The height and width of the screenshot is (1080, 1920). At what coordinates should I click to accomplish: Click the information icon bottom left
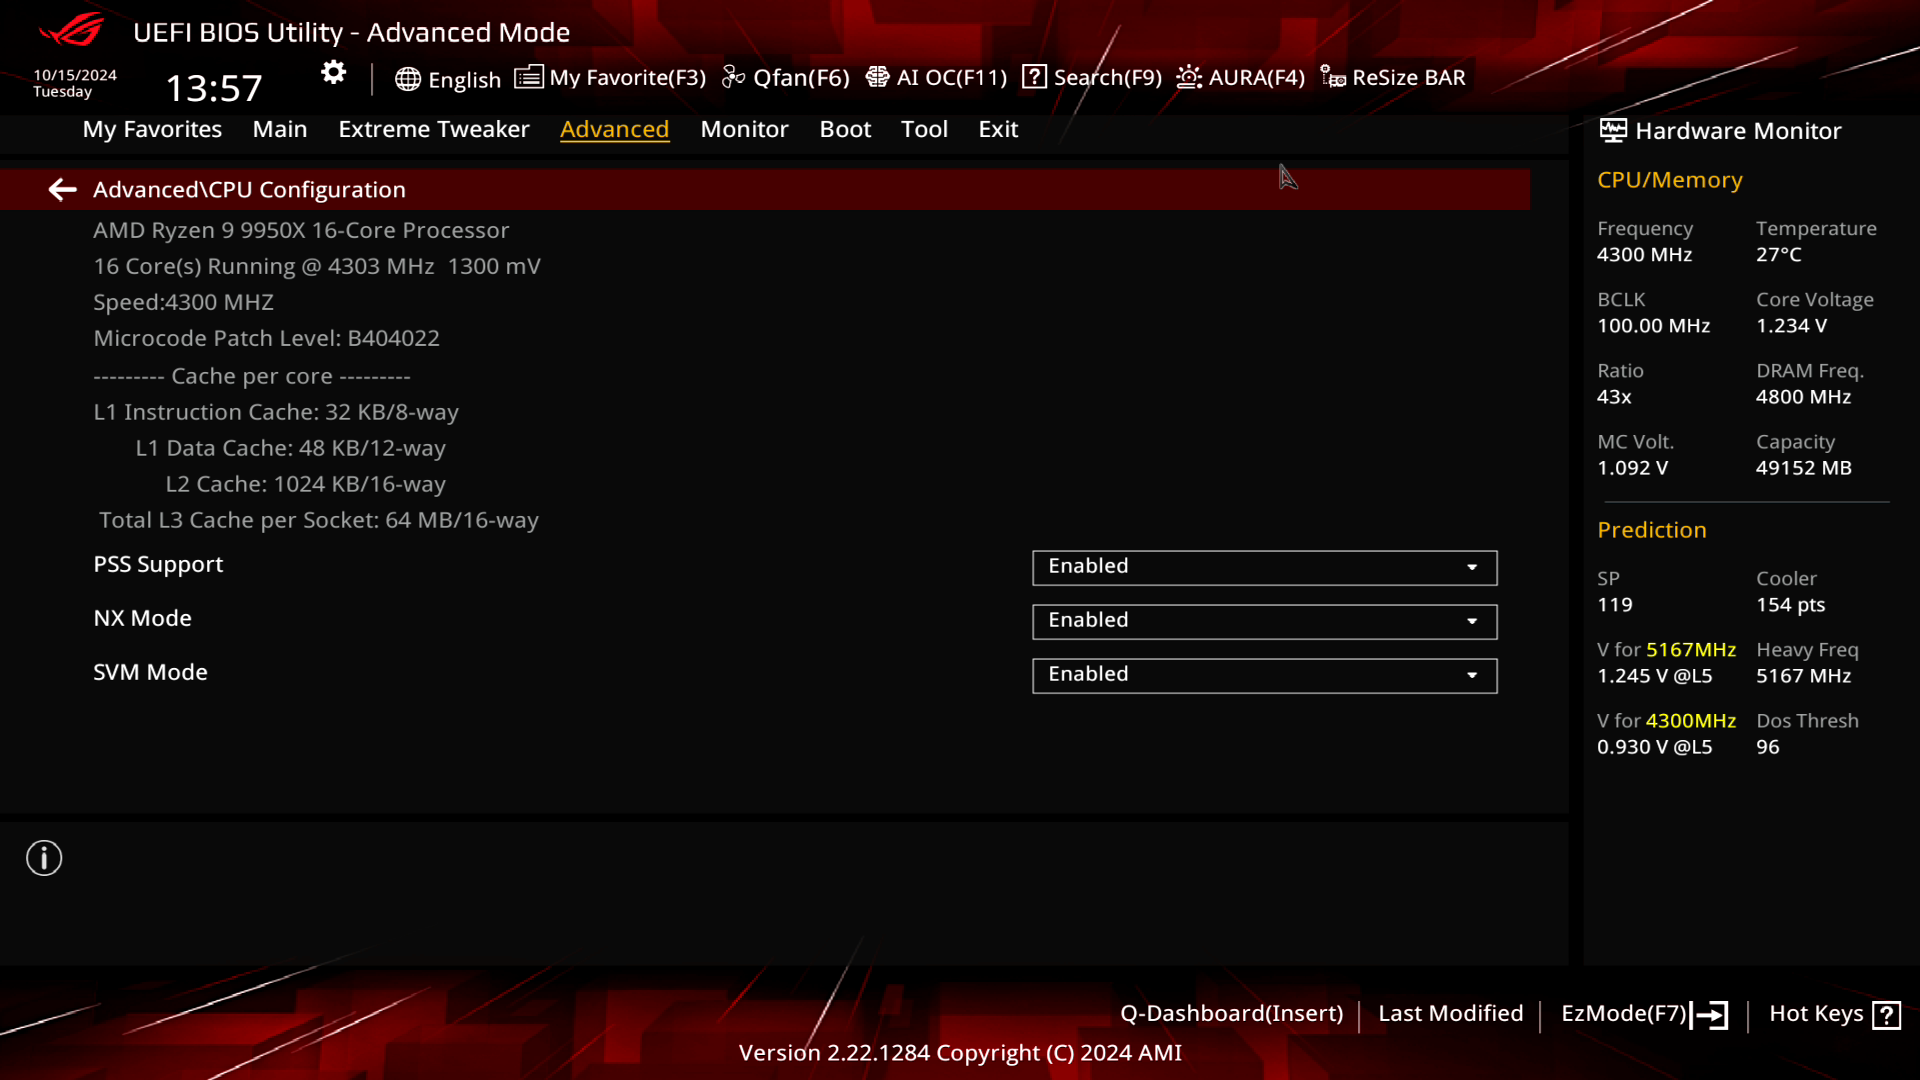point(44,858)
